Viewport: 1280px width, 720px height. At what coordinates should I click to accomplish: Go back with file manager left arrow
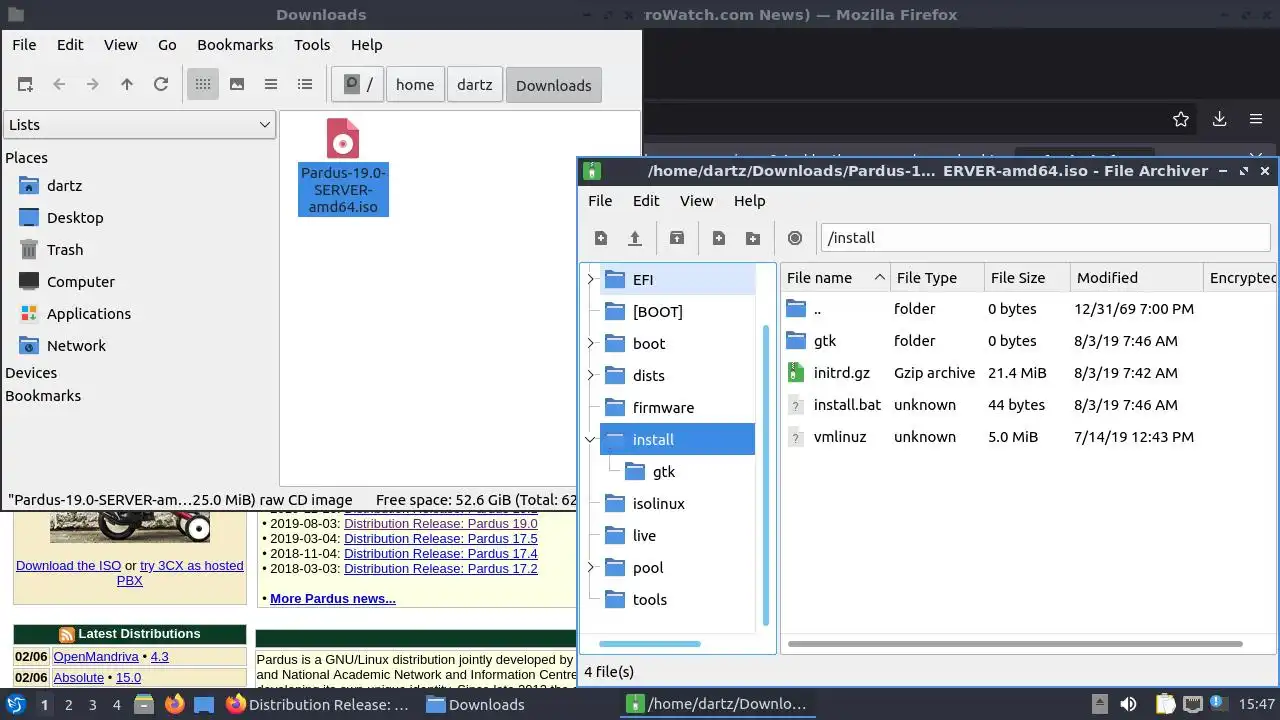coord(59,85)
